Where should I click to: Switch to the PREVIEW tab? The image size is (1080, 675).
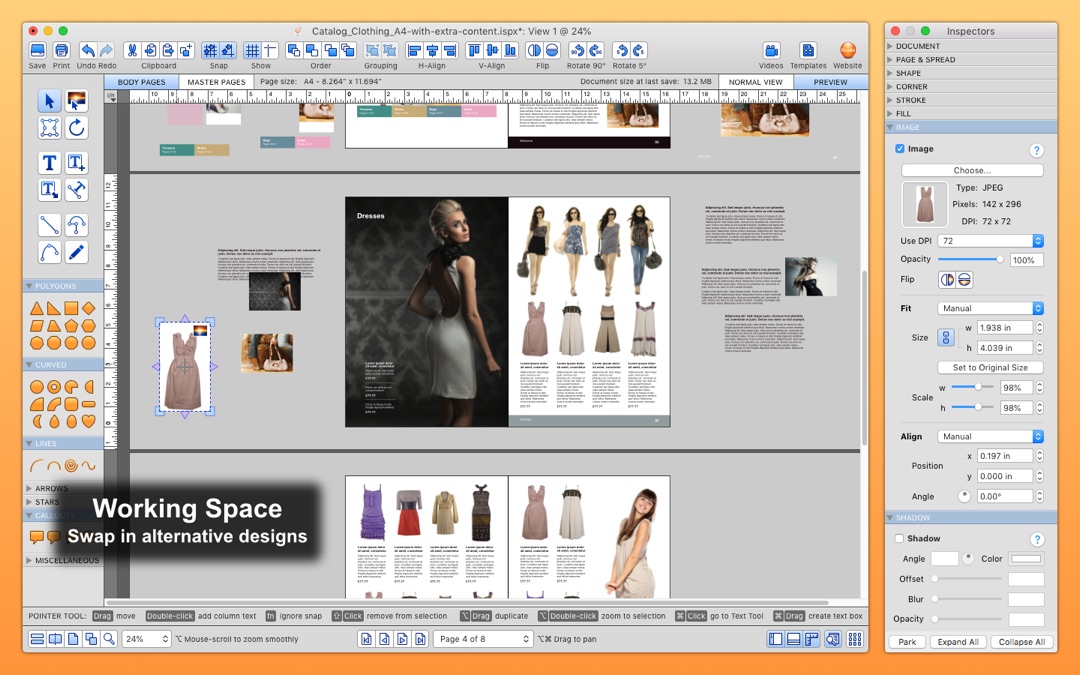[831, 82]
